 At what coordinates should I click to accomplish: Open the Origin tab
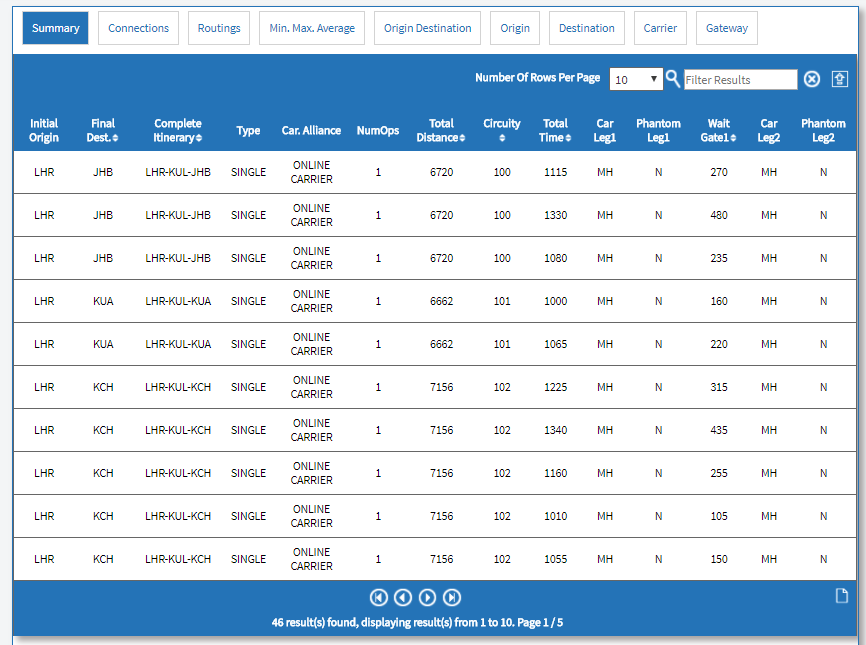point(515,28)
